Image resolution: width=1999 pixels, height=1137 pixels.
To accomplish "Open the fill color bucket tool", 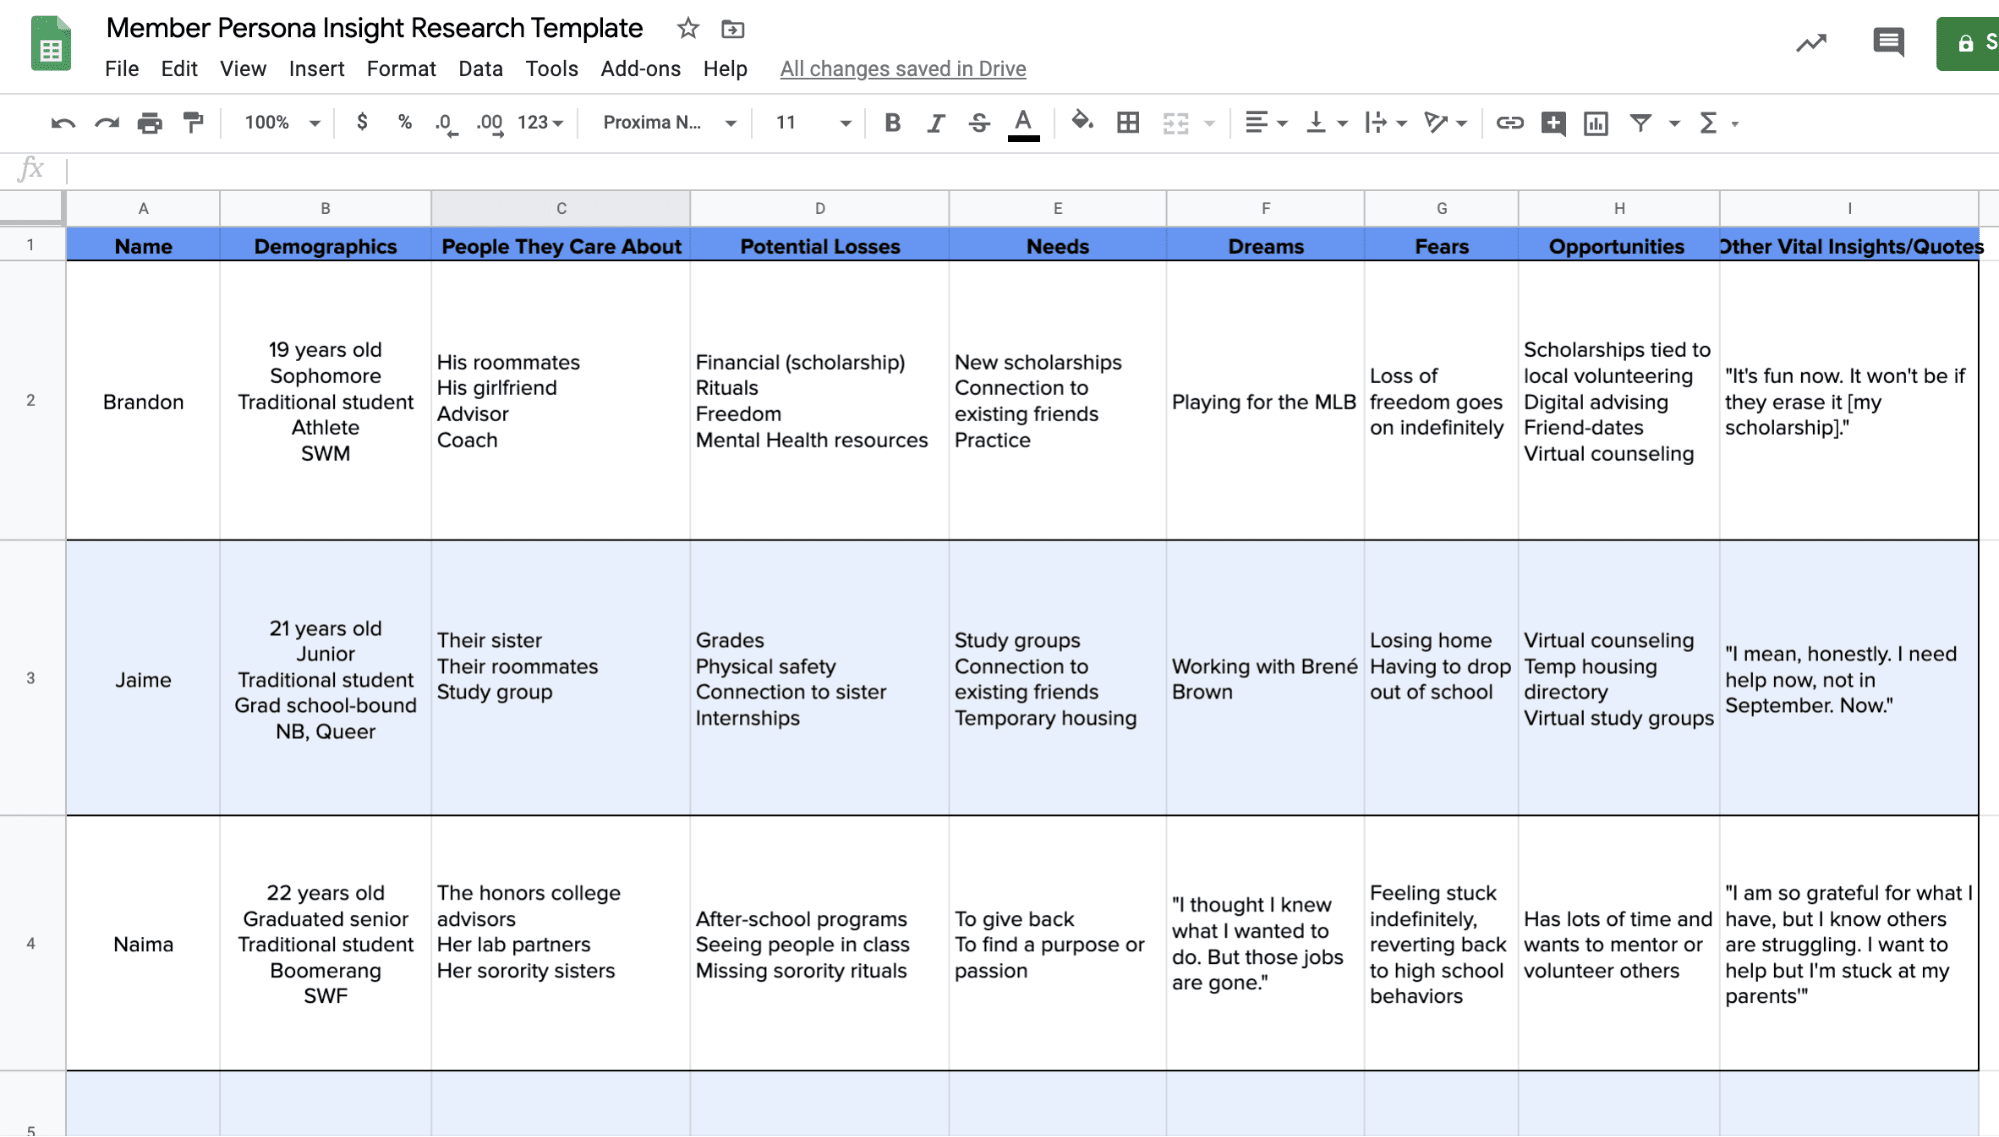I will pyautogui.click(x=1083, y=123).
